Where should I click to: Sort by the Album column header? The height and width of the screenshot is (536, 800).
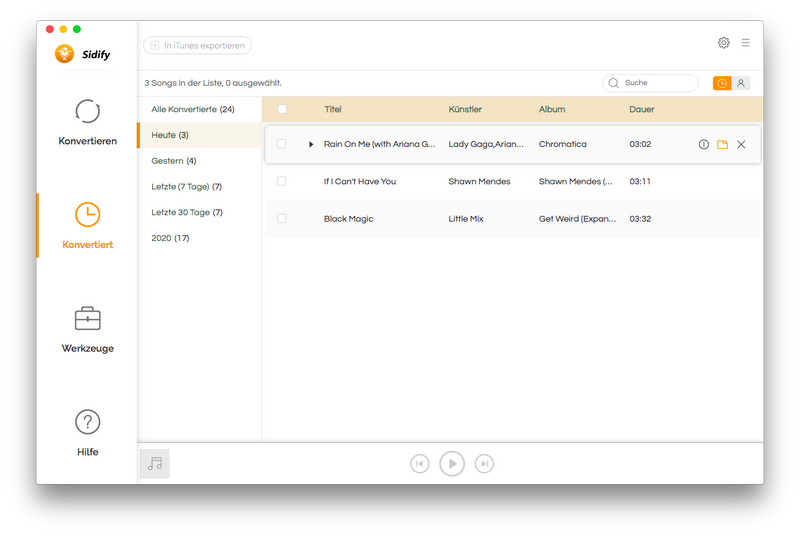tap(552, 109)
